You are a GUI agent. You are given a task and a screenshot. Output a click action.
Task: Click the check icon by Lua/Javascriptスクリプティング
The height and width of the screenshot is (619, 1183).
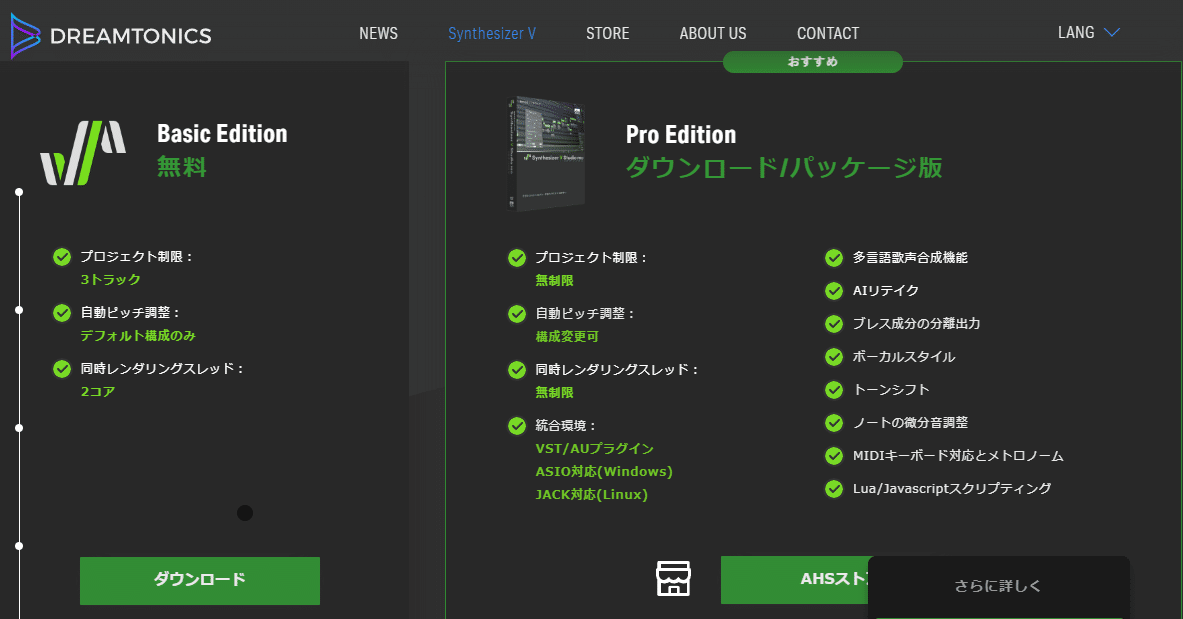(x=833, y=489)
